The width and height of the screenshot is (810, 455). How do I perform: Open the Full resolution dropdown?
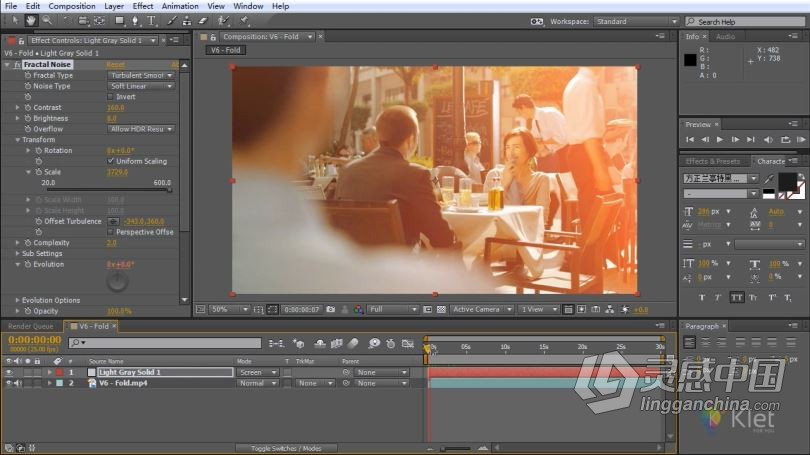392,309
